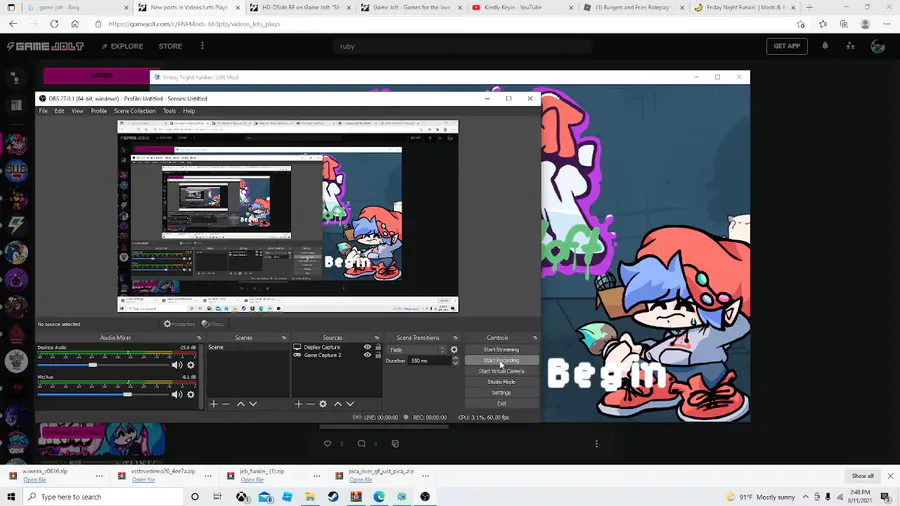
Task: Remove source with minus icon in Sources
Action: coord(311,404)
